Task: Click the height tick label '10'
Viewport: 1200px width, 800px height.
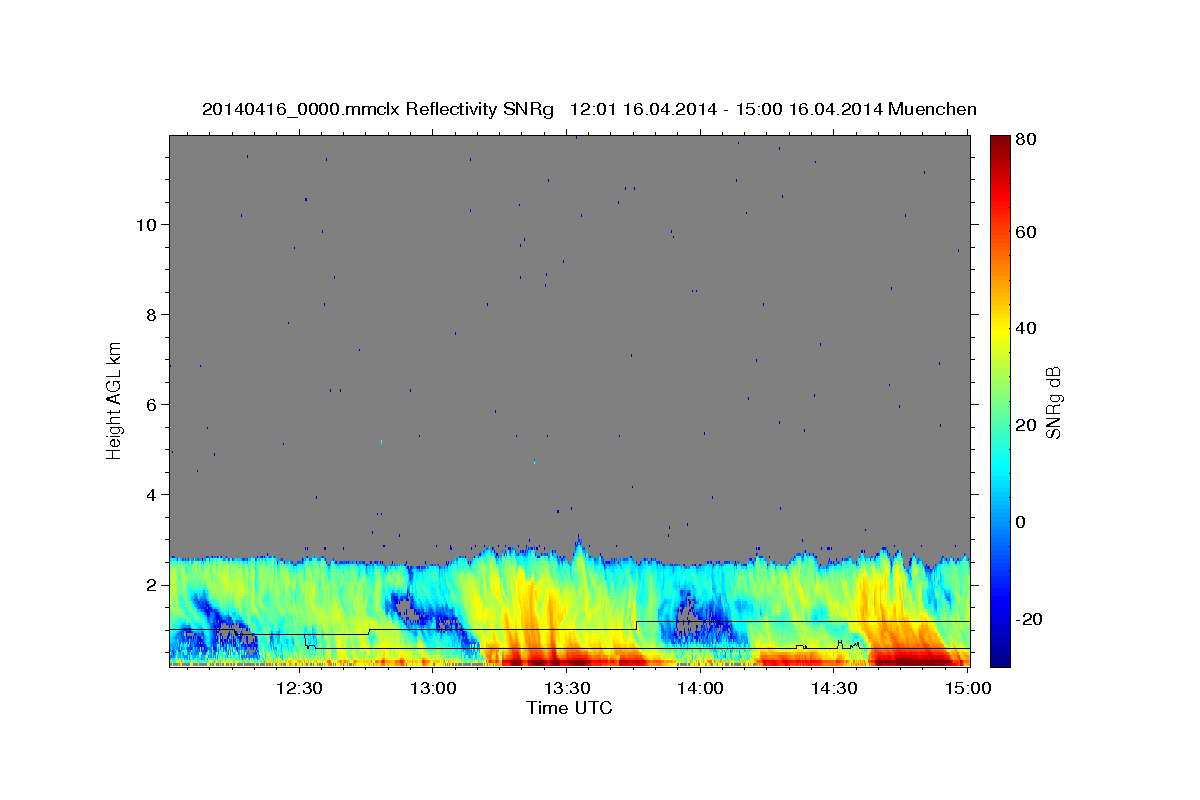Action: coord(146,224)
